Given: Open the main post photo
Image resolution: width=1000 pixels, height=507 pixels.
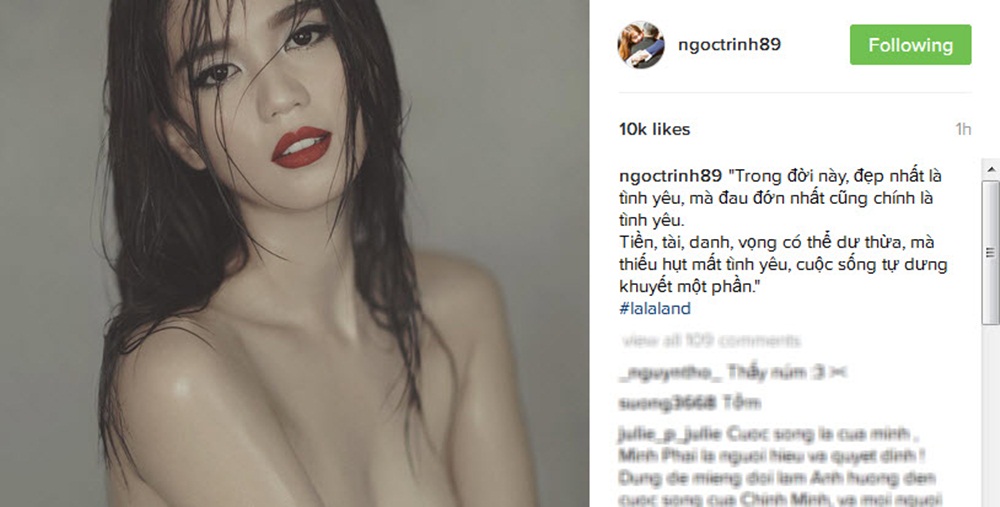Looking at the screenshot, I should tap(294, 253).
